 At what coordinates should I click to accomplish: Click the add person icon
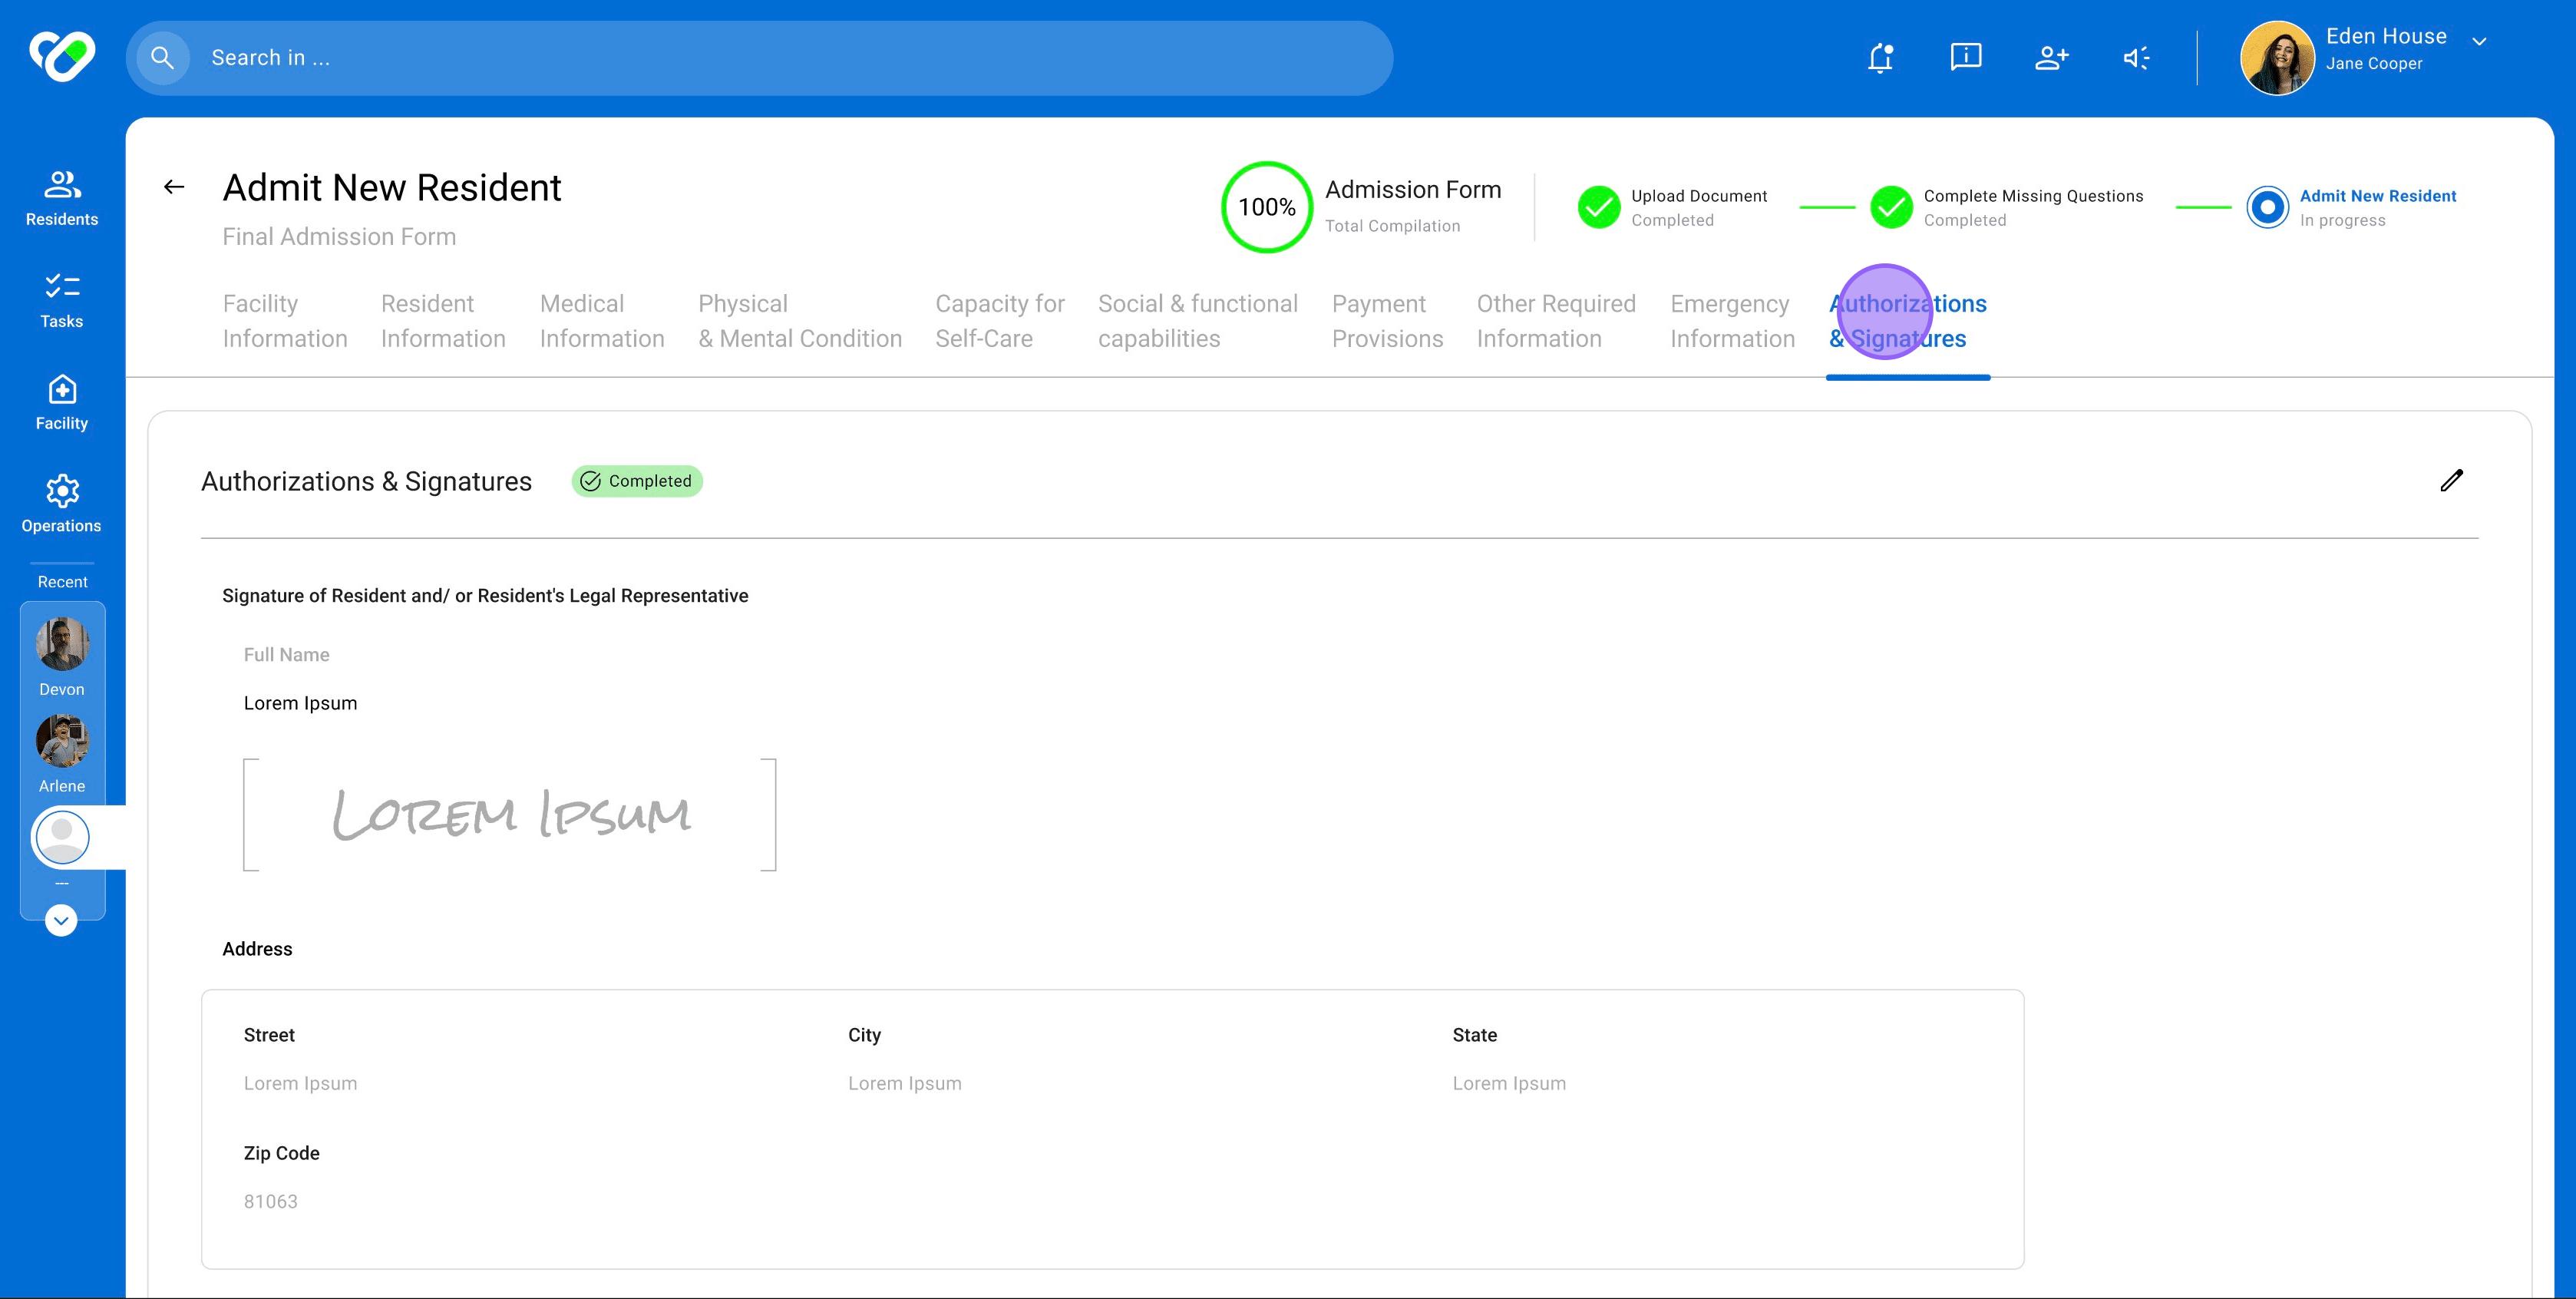coord(2051,58)
